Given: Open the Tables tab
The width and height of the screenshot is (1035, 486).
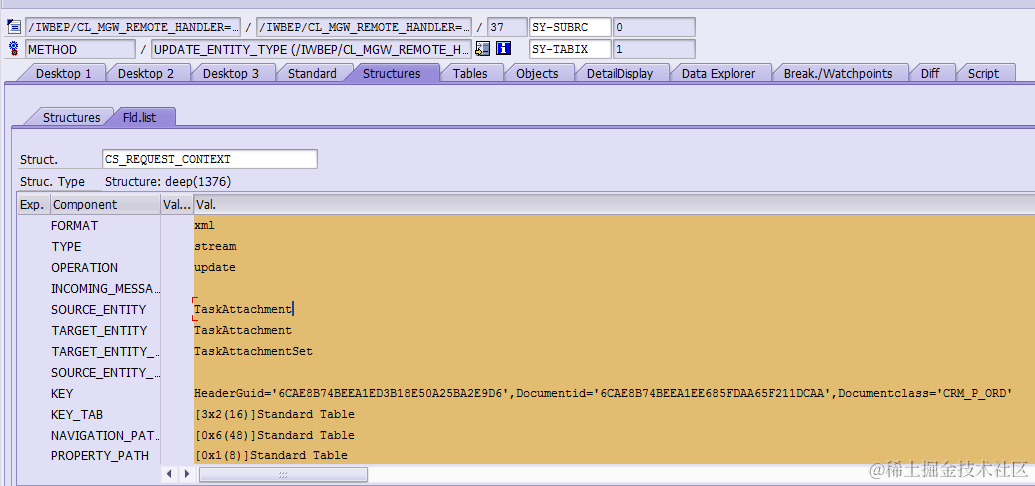Looking at the screenshot, I should coord(470,73).
